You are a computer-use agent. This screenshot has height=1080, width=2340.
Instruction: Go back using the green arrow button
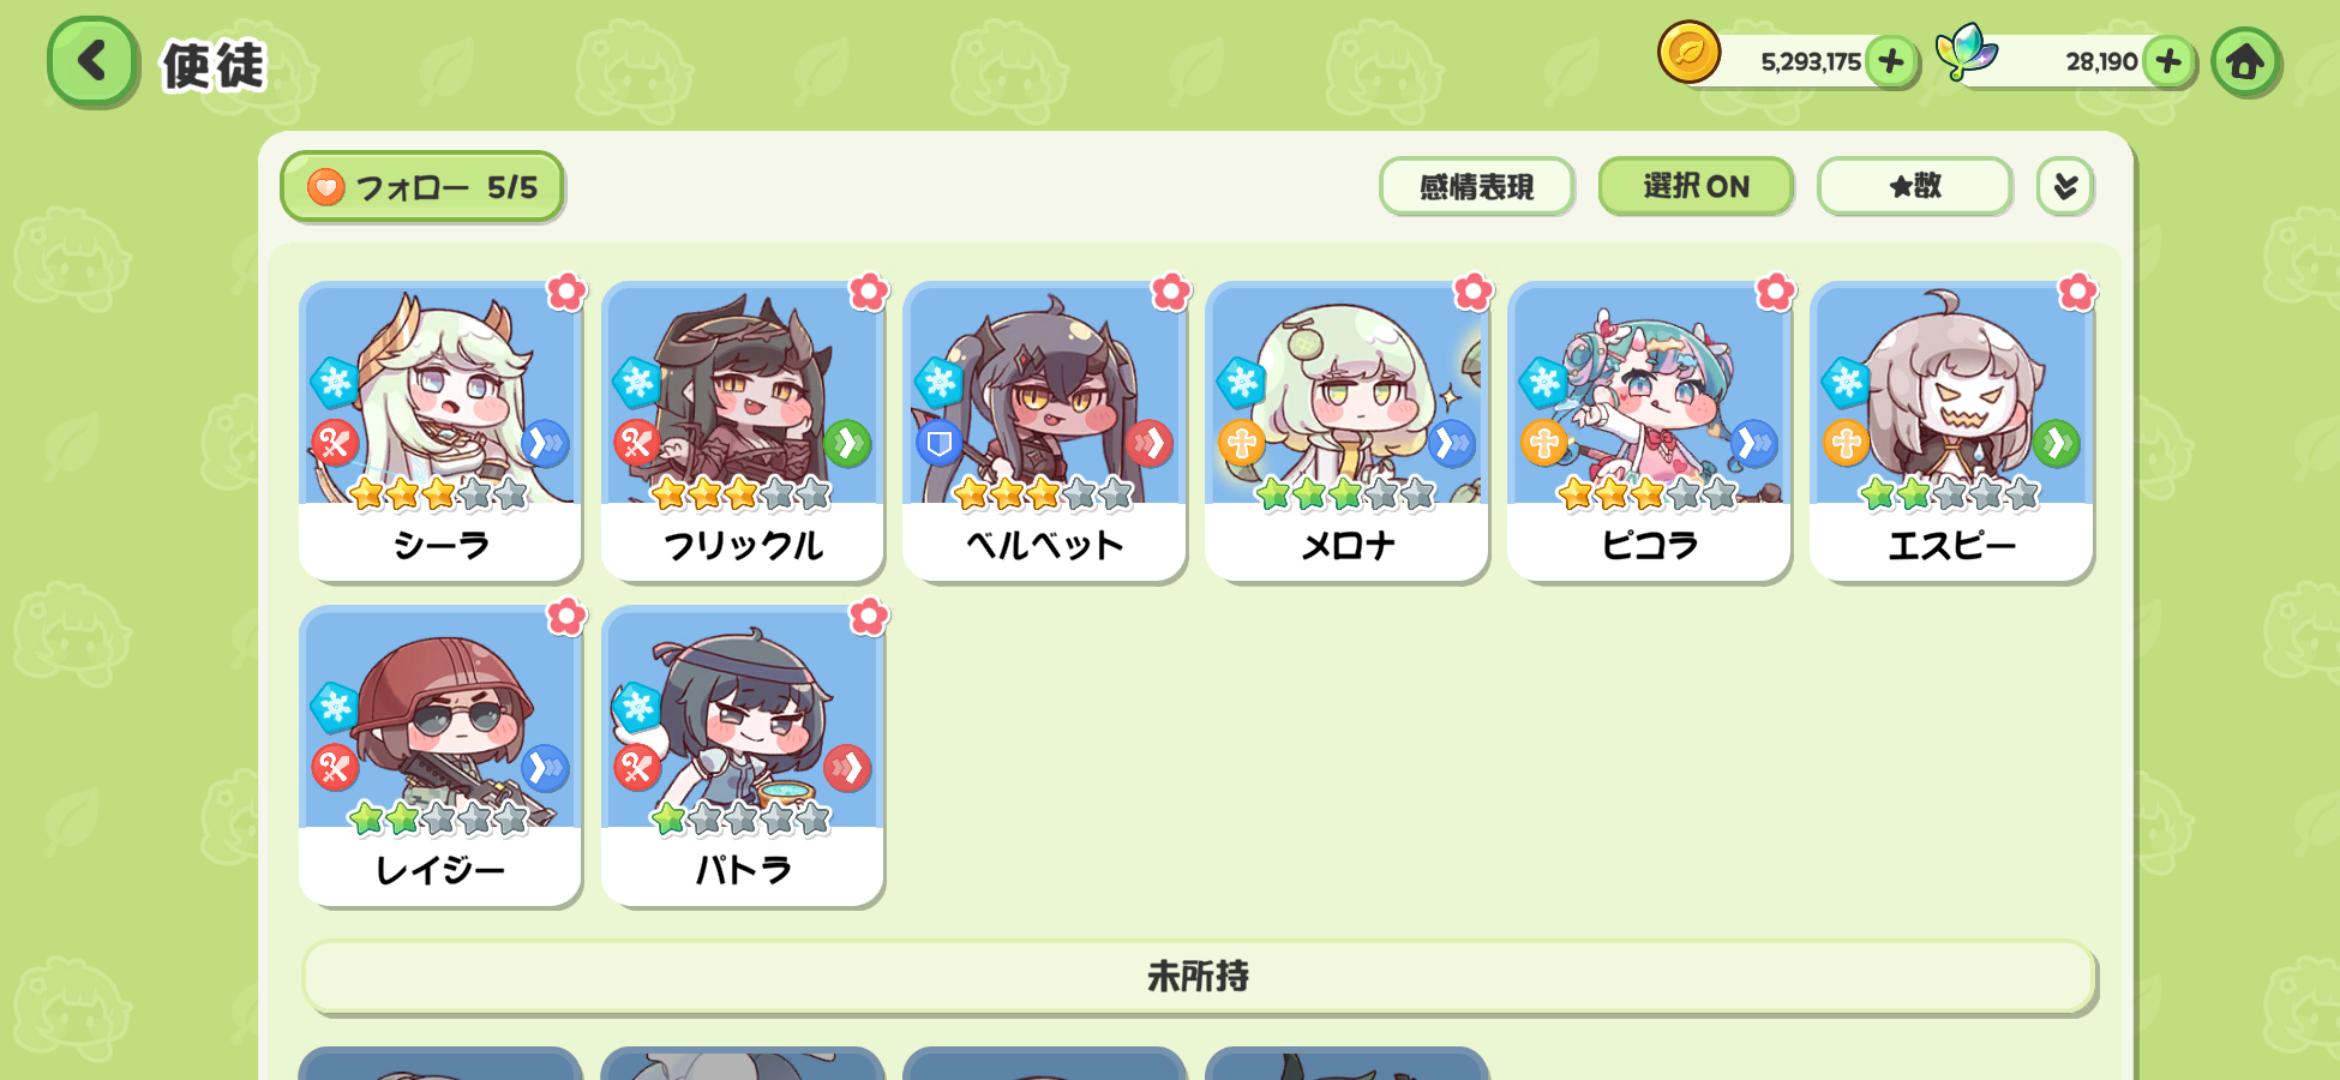click(91, 62)
